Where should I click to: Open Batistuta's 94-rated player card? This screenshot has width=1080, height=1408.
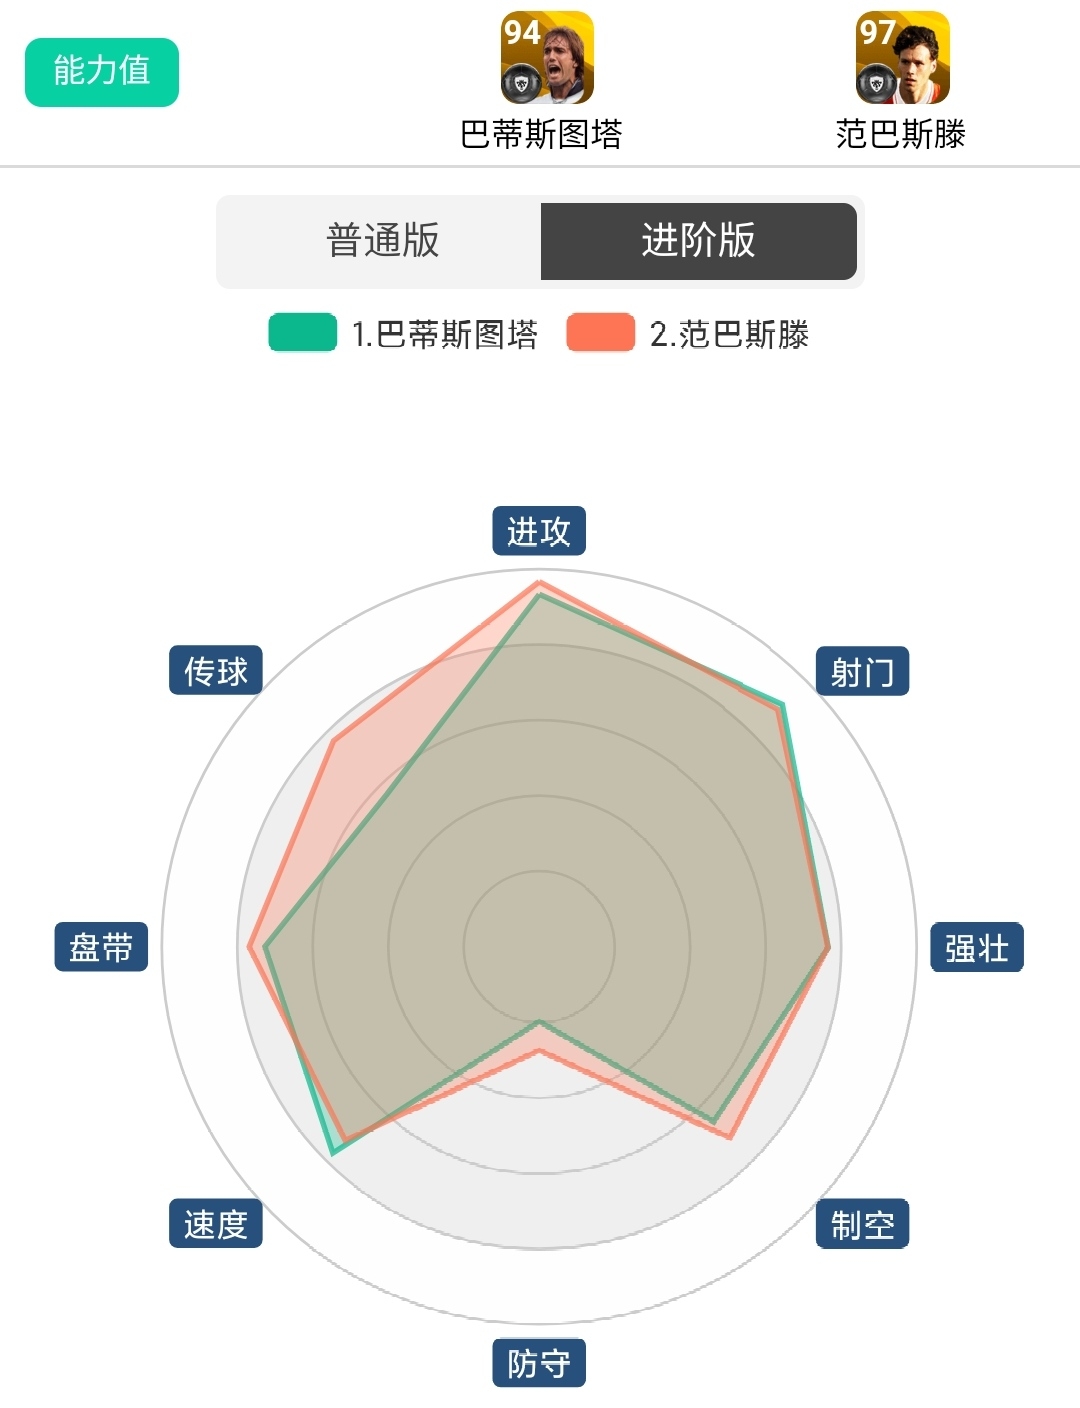point(547,58)
